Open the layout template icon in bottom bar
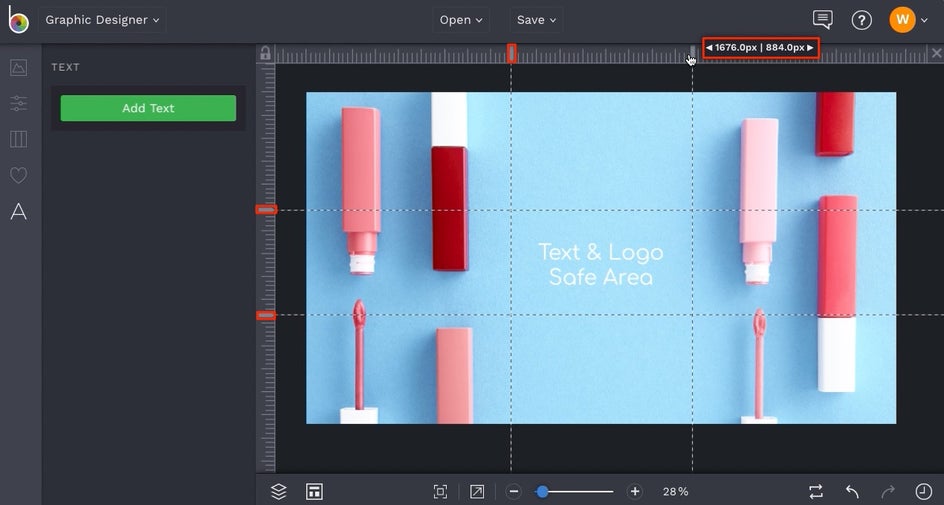The image size is (944, 505). click(314, 491)
